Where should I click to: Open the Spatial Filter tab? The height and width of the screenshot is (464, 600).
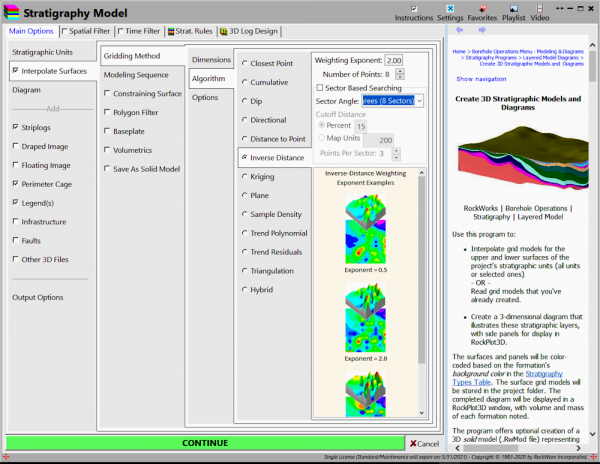(86, 31)
